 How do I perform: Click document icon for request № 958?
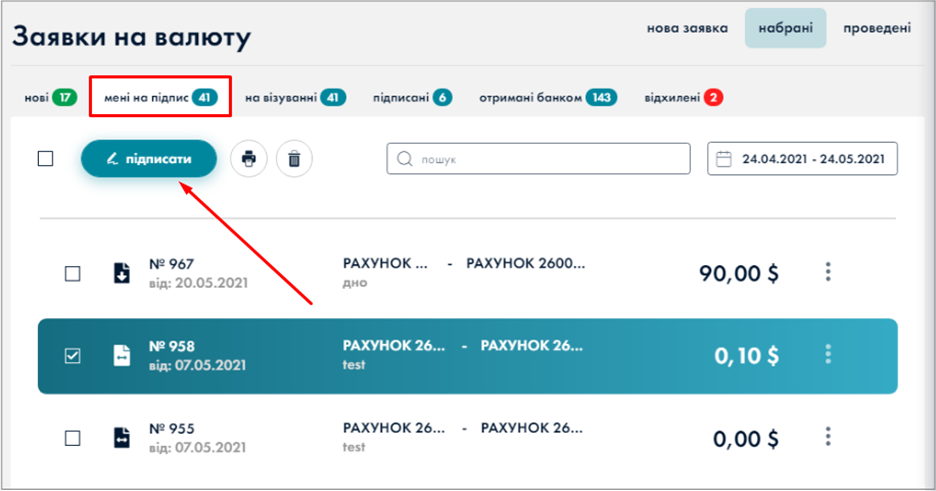point(121,355)
